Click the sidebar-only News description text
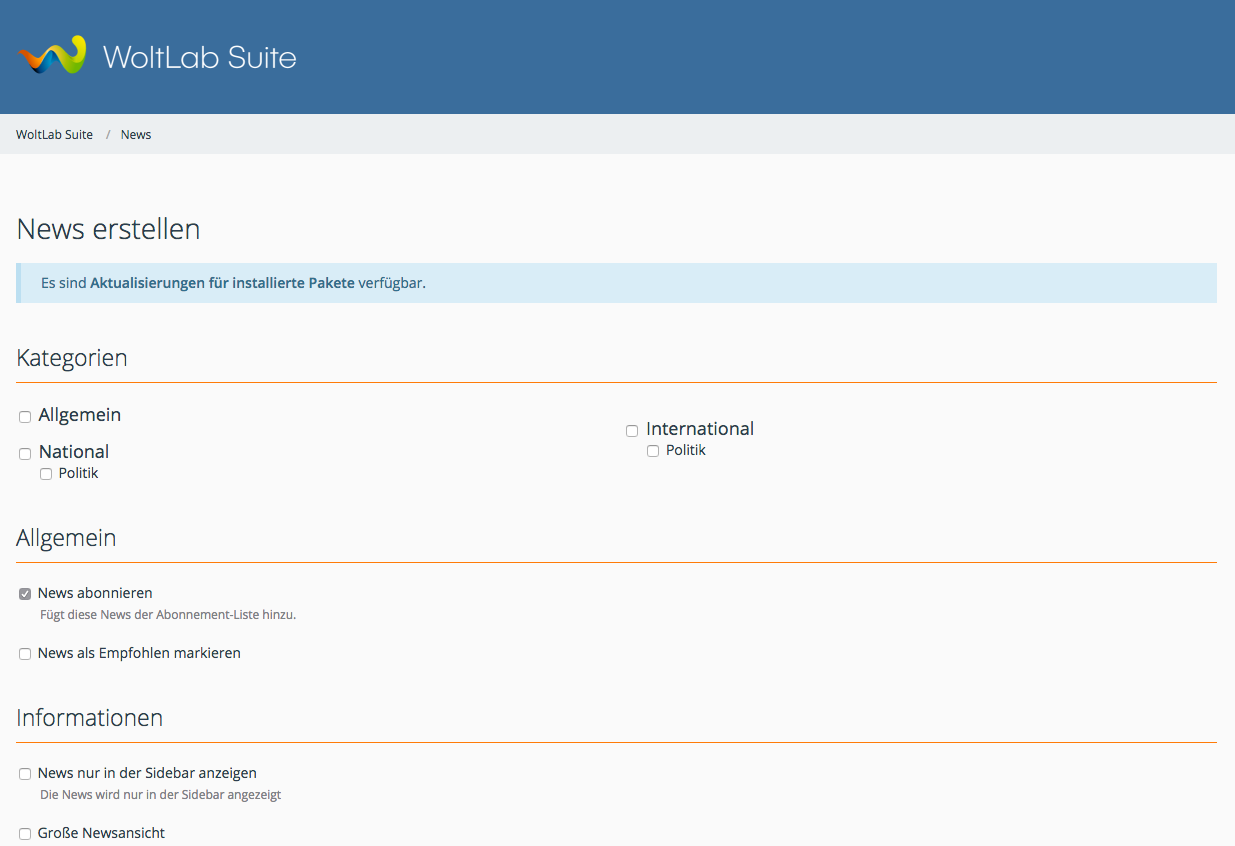 pos(160,795)
